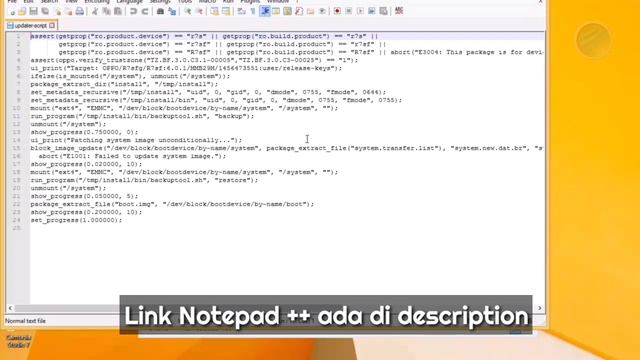
Task: Click the 'abort("E1001: Failed to update' line
Action: tap(132, 156)
